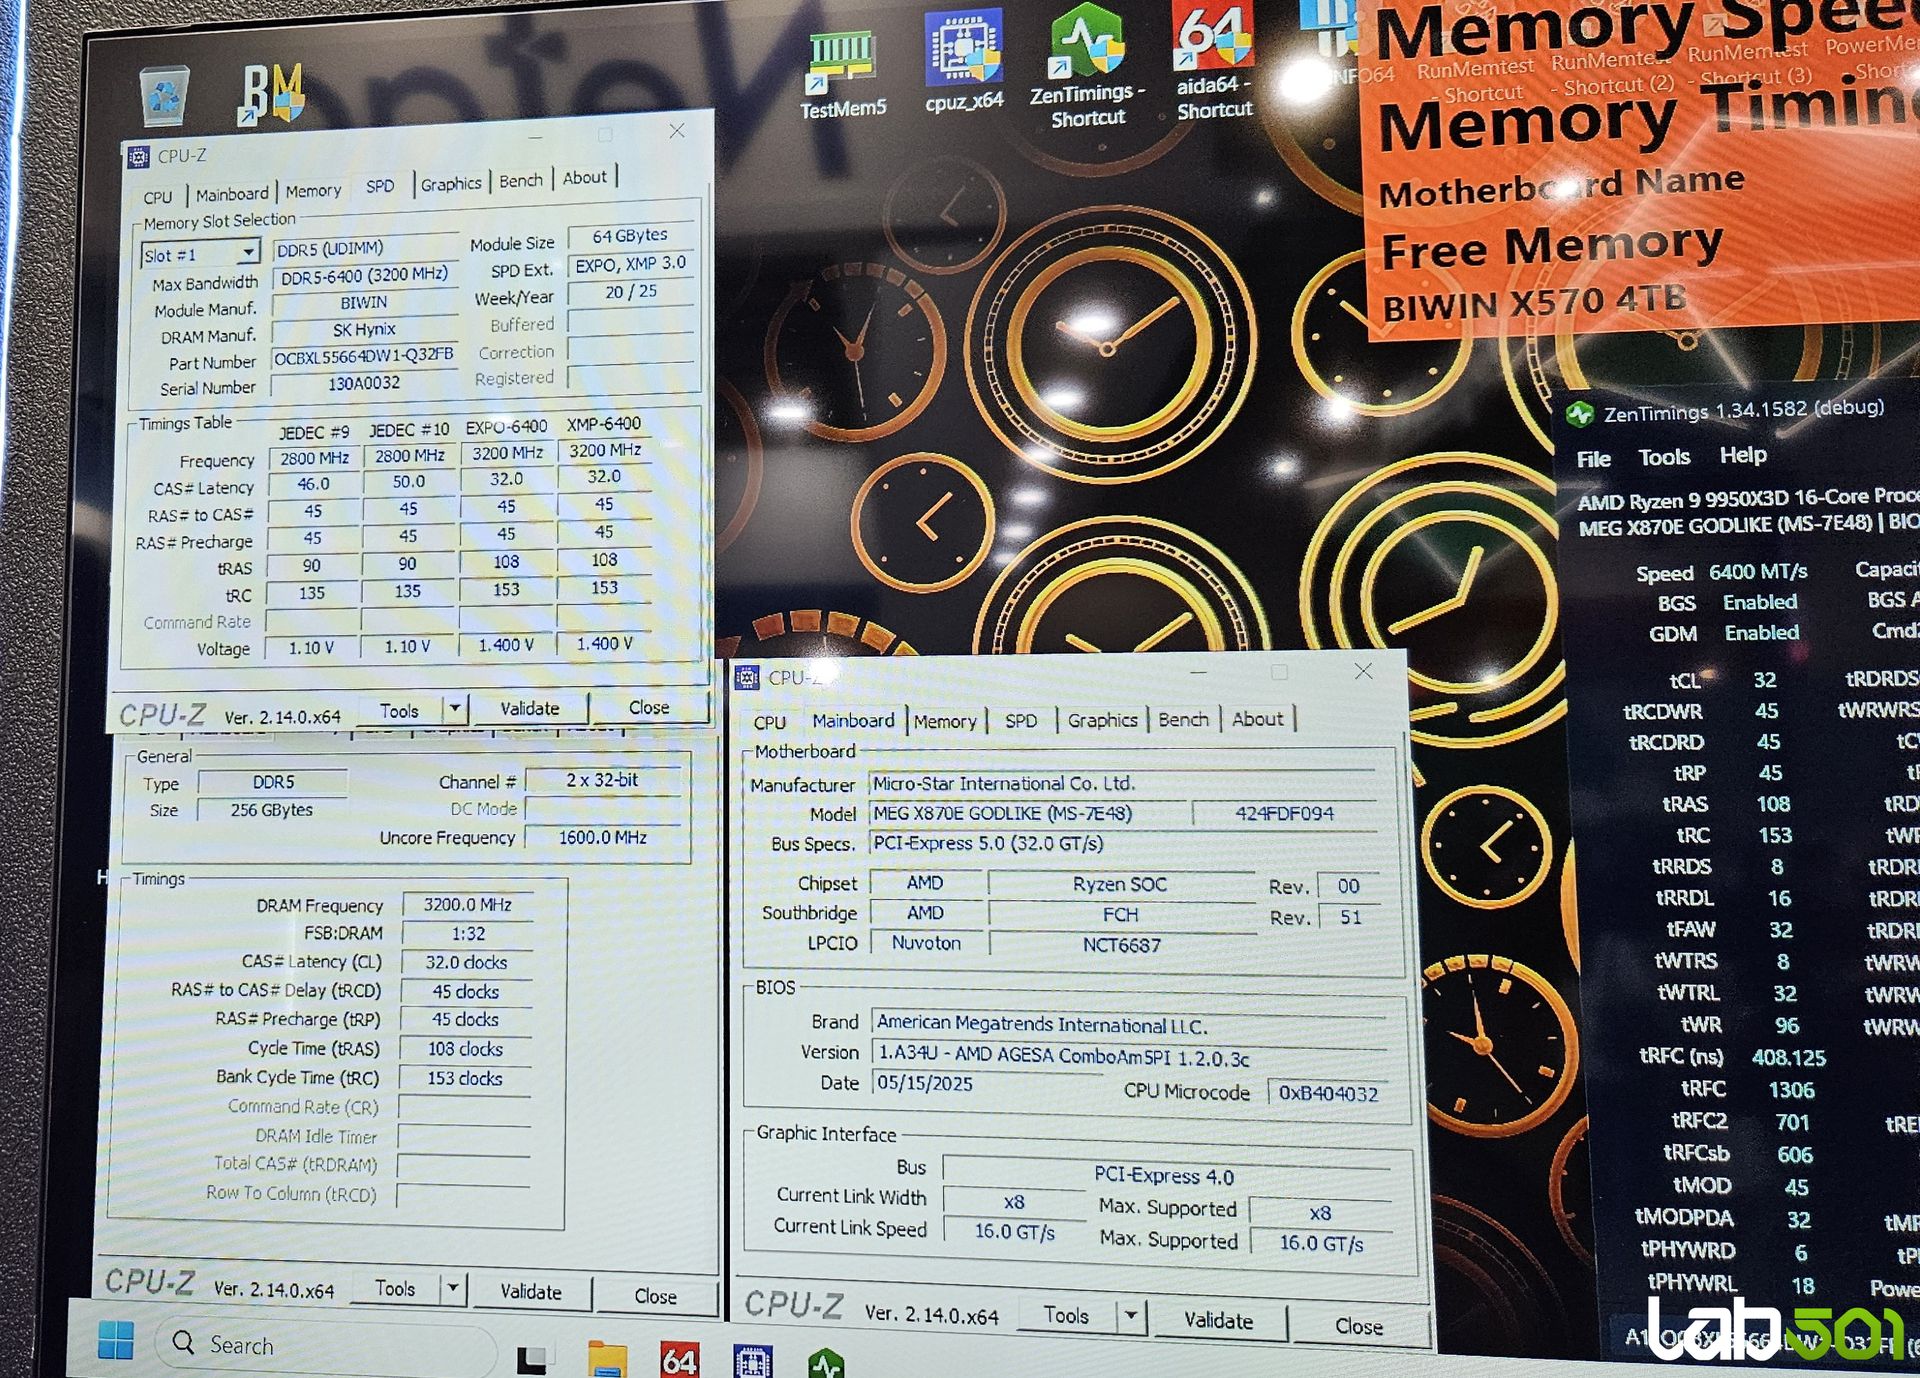The image size is (1920, 1378).
Task: Open the Recycle Bin desktop icon
Action: [x=164, y=97]
